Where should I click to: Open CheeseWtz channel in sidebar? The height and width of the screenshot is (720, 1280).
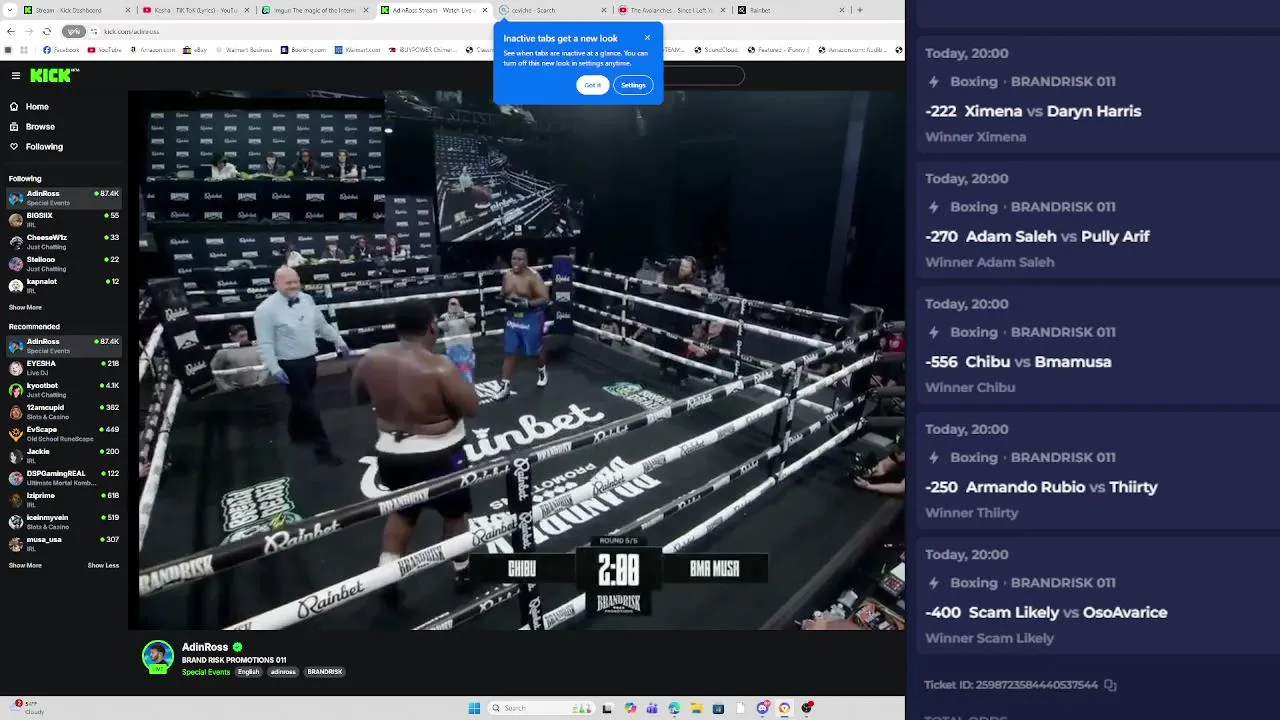[64, 242]
